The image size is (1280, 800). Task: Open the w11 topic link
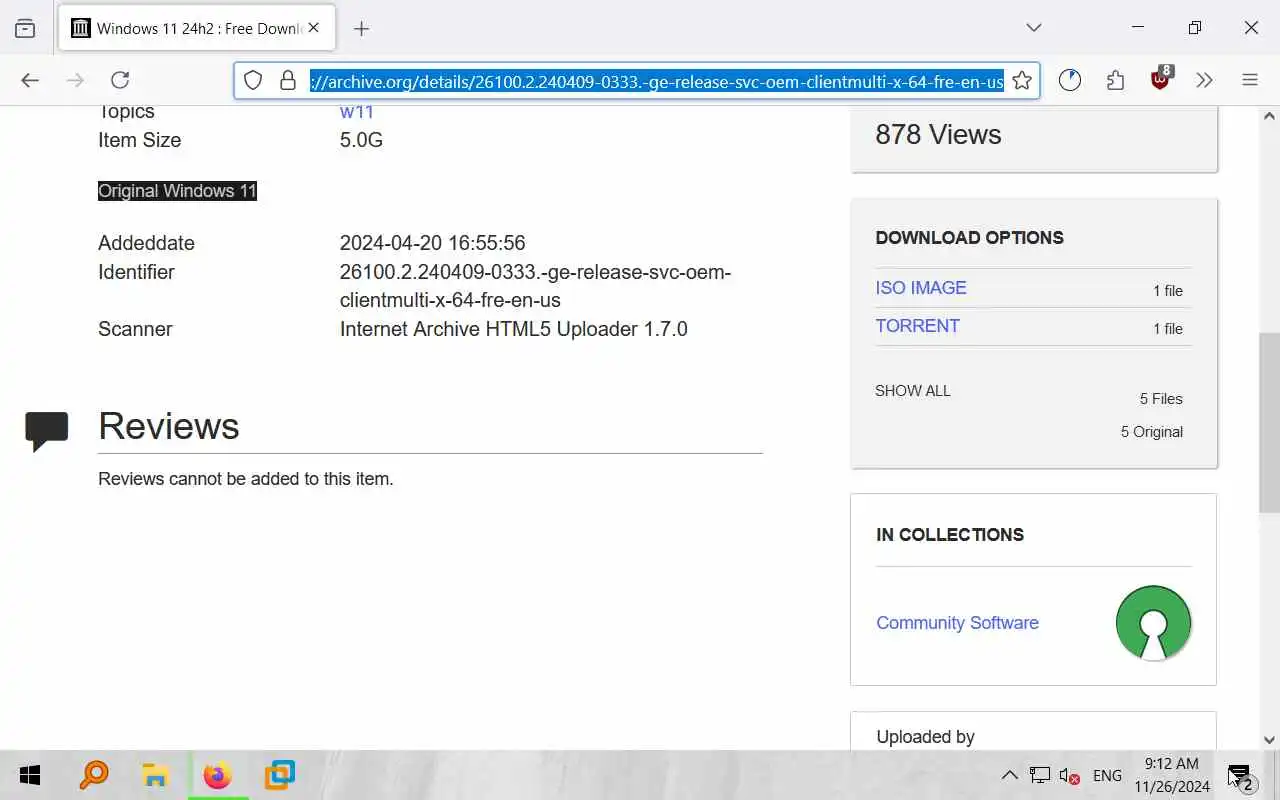(356, 112)
